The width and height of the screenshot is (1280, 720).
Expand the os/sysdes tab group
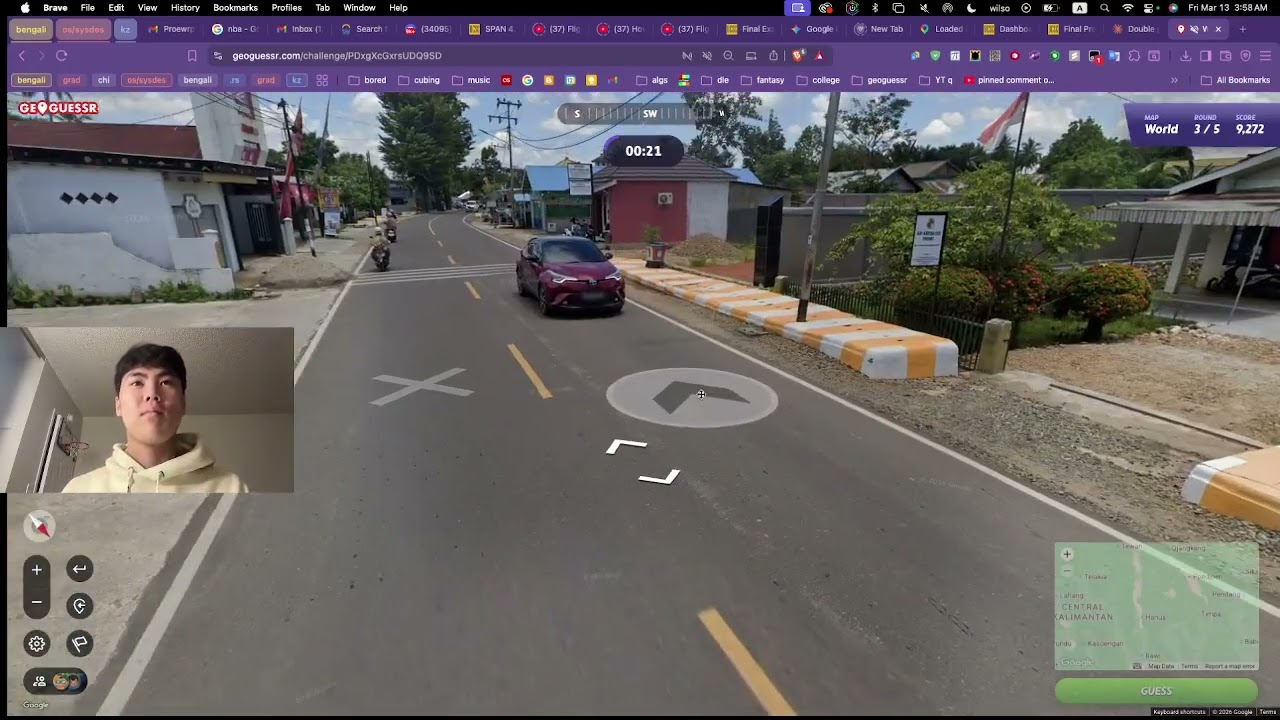(x=83, y=29)
